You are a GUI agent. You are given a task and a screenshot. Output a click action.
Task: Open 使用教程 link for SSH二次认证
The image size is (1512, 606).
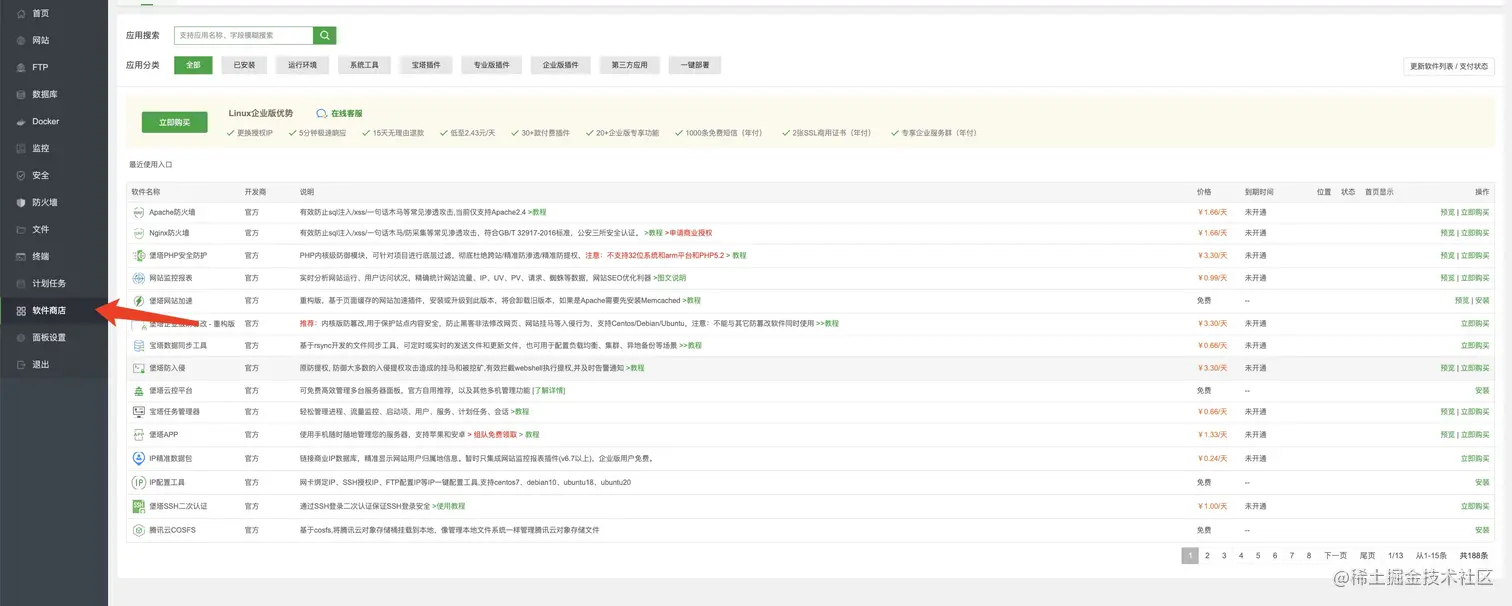pyautogui.click(x=449, y=506)
